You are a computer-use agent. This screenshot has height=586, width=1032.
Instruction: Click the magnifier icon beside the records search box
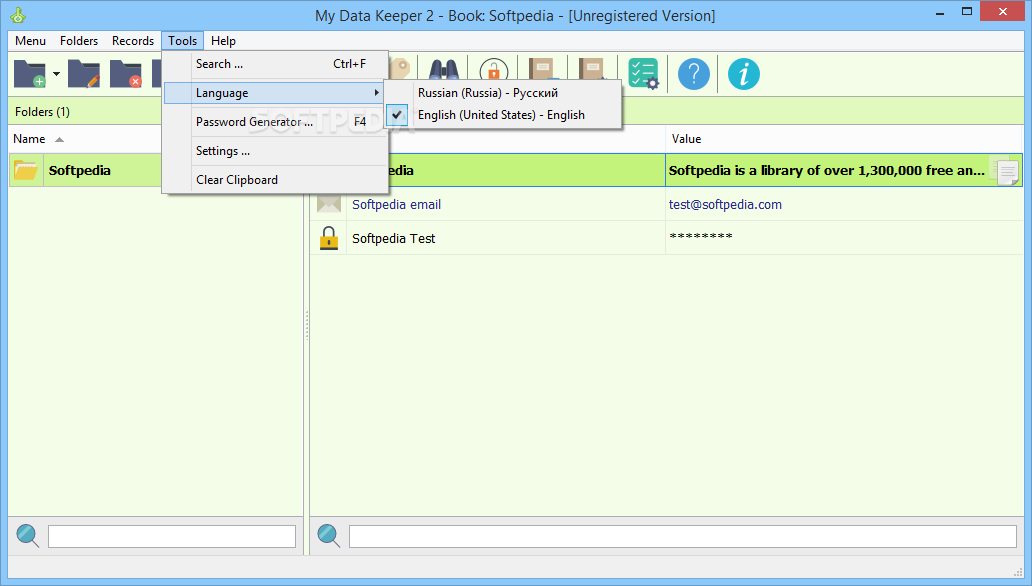click(x=328, y=536)
